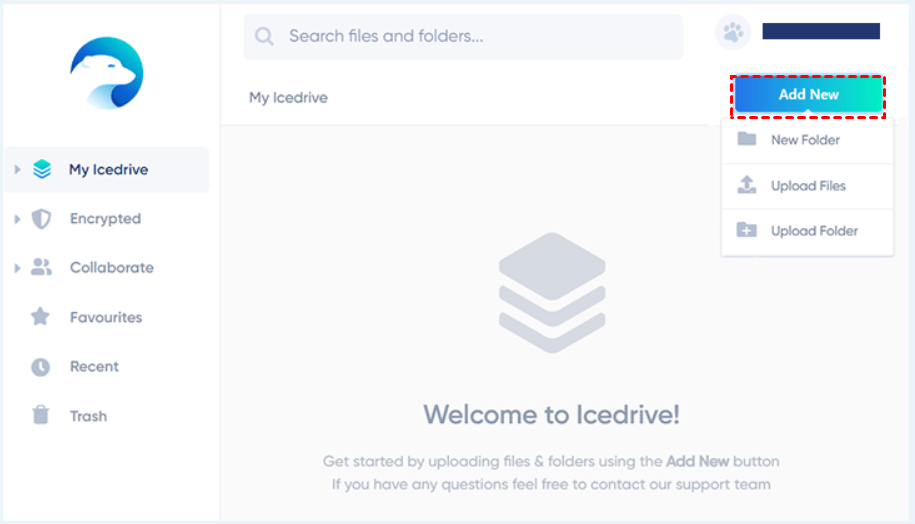Click the Recent clock icon
915x524 pixels.
pyautogui.click(x=40, y=367)
